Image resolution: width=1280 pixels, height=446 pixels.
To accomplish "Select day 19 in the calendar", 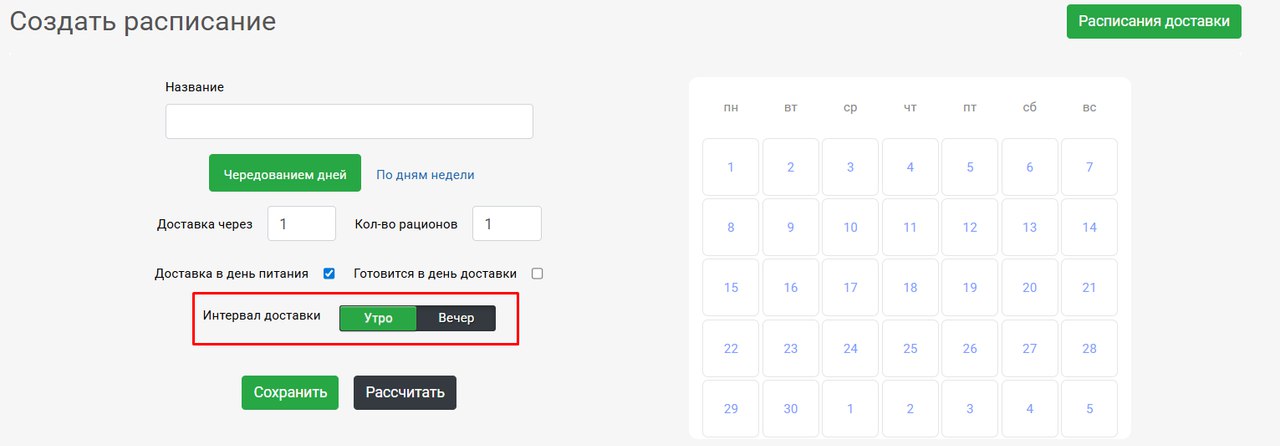I will point(969,288).
